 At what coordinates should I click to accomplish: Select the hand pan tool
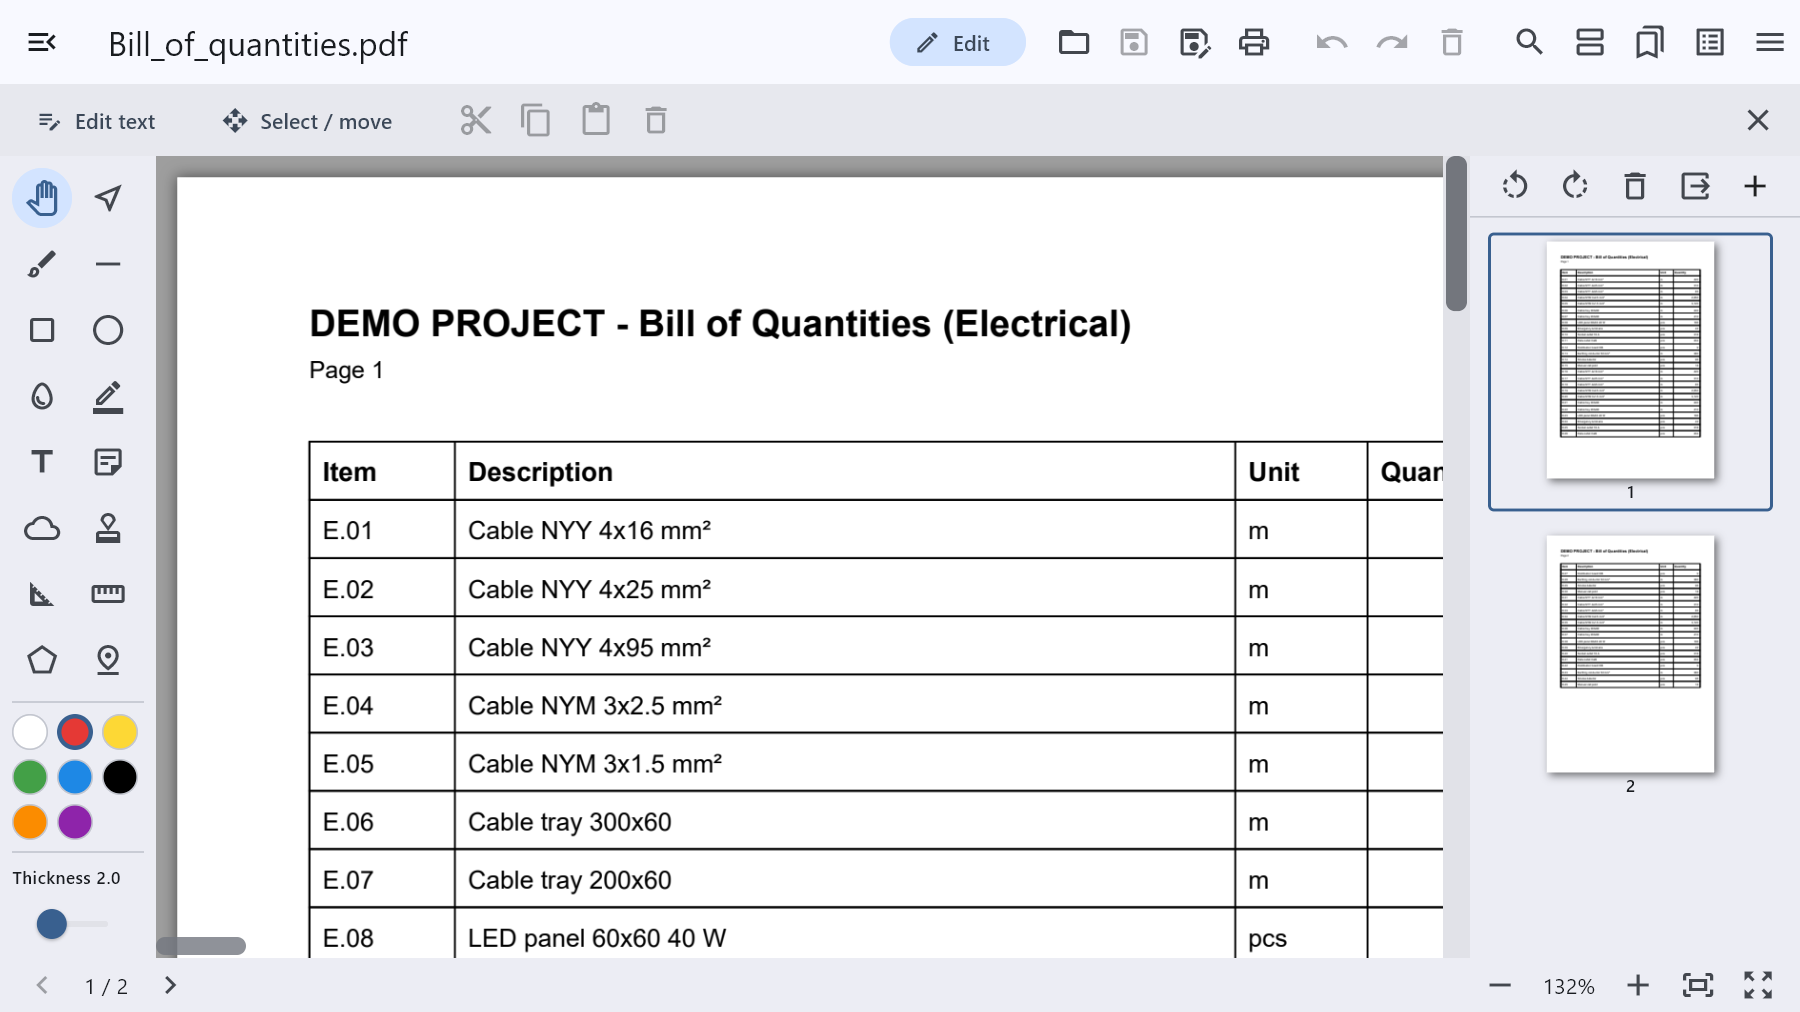click(x=42, y=198)
